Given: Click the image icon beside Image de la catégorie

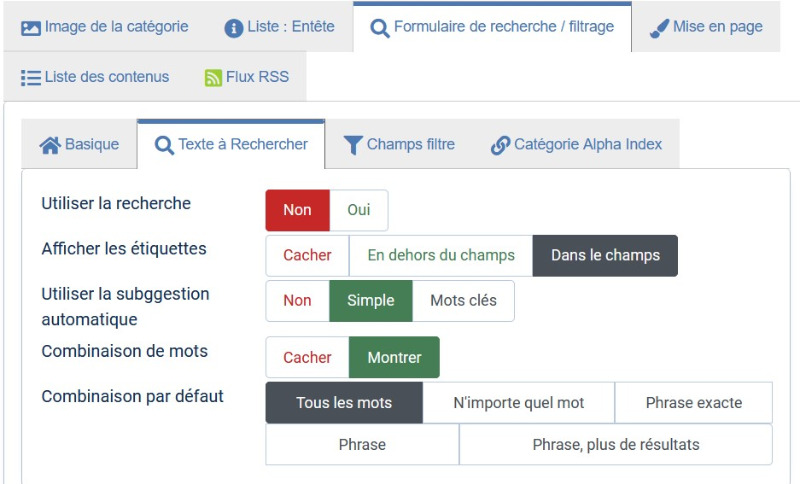Looking at the screenshot, I should pyautogui.click(x=31, y=28).
